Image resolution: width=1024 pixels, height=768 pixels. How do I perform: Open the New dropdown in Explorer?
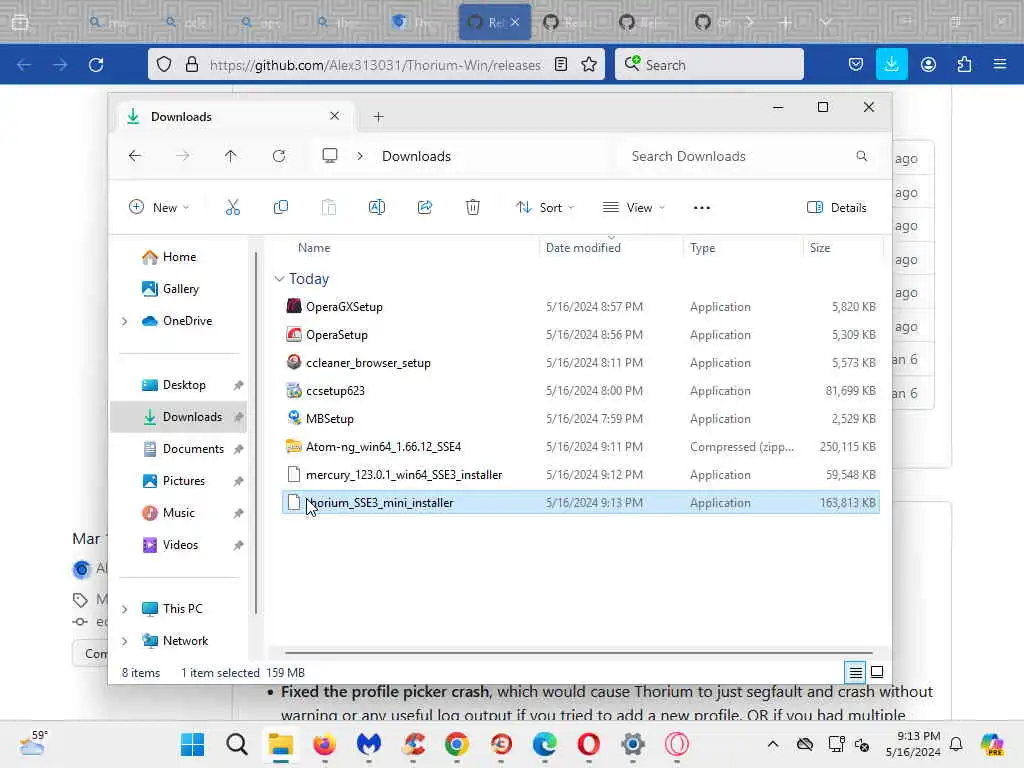tap(159, 208)
